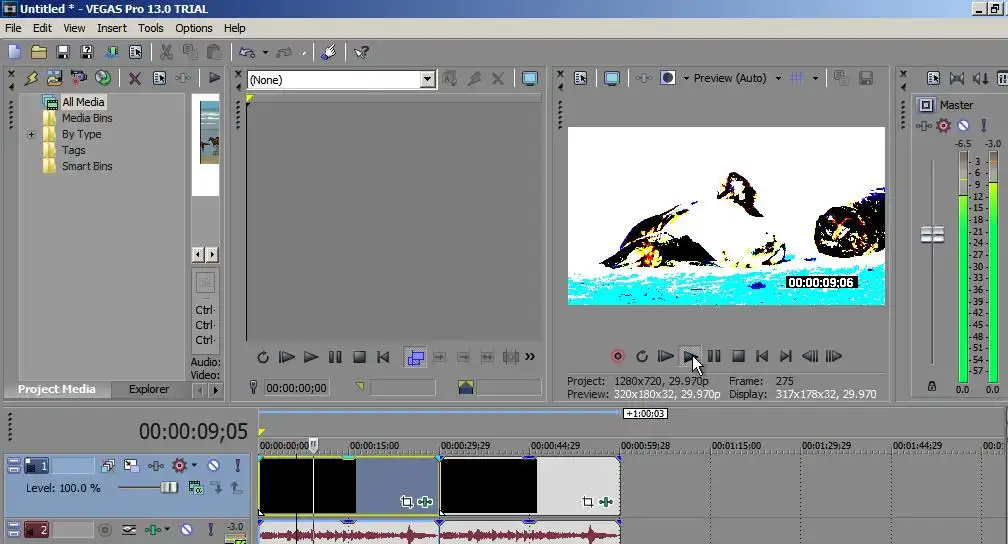
Task: Expand the By Type tree node
Action: (x=31, y=134)
